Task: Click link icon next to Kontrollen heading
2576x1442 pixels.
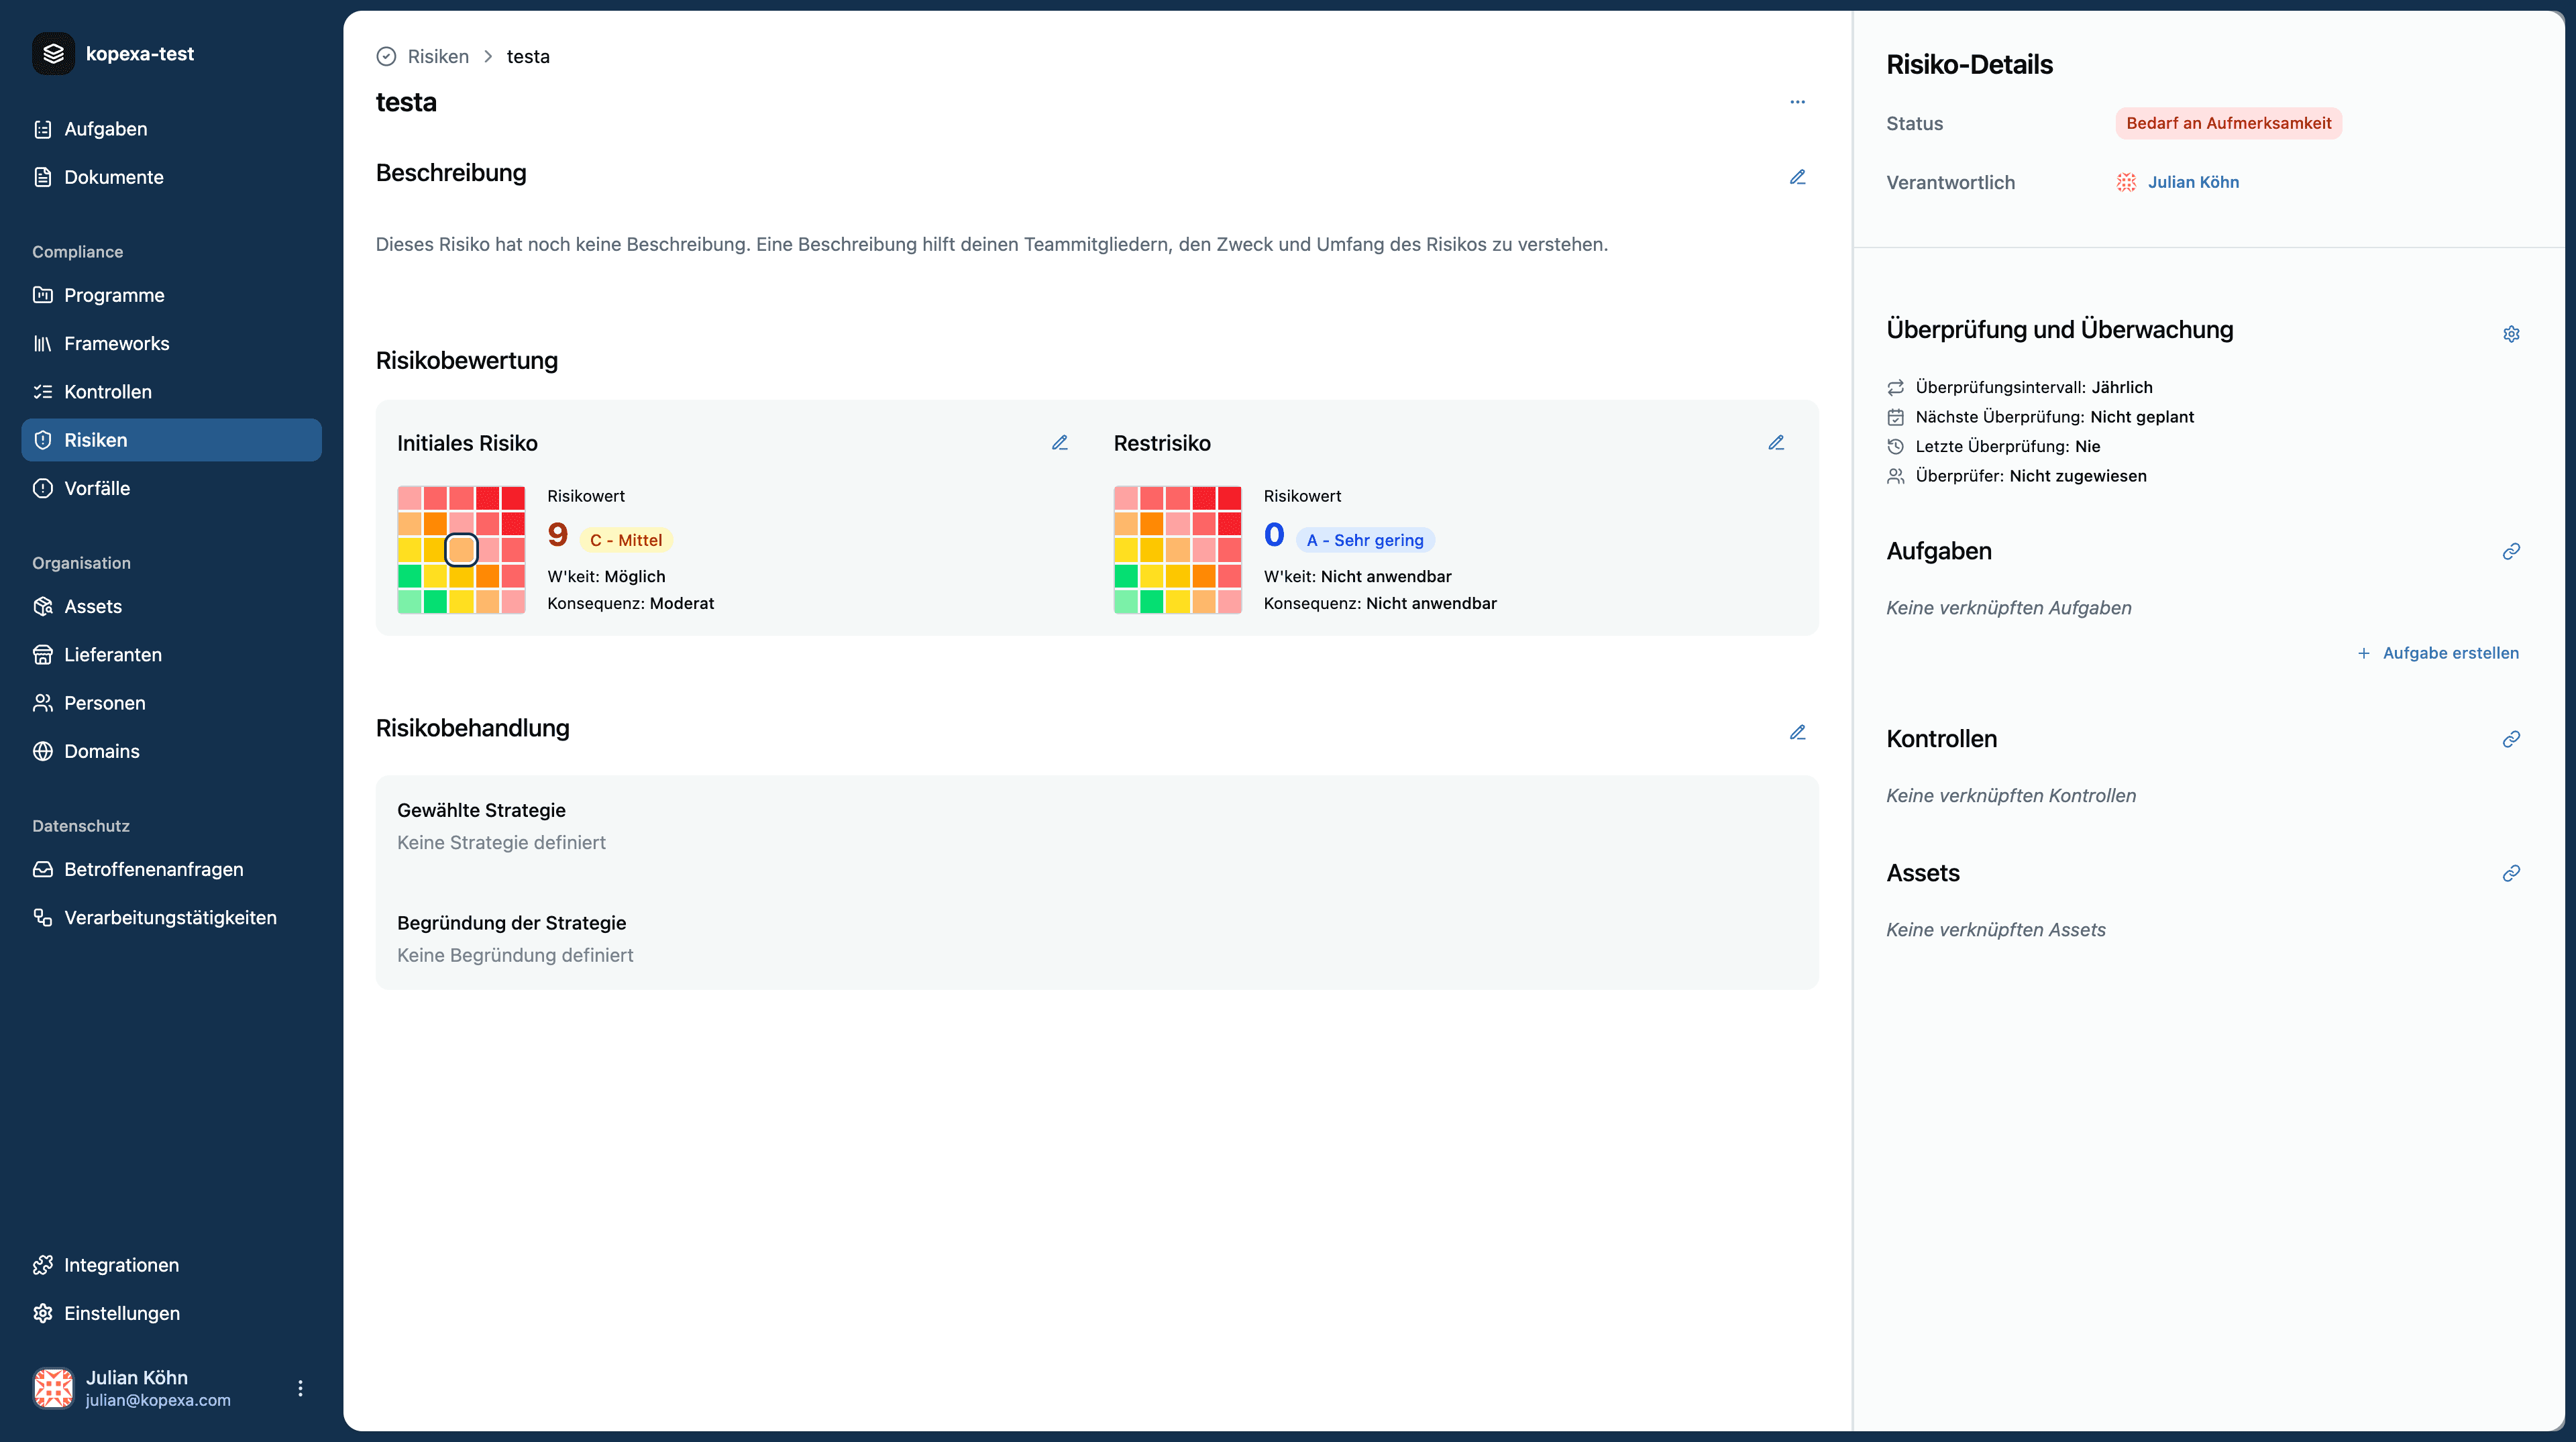Action: 2511,739
